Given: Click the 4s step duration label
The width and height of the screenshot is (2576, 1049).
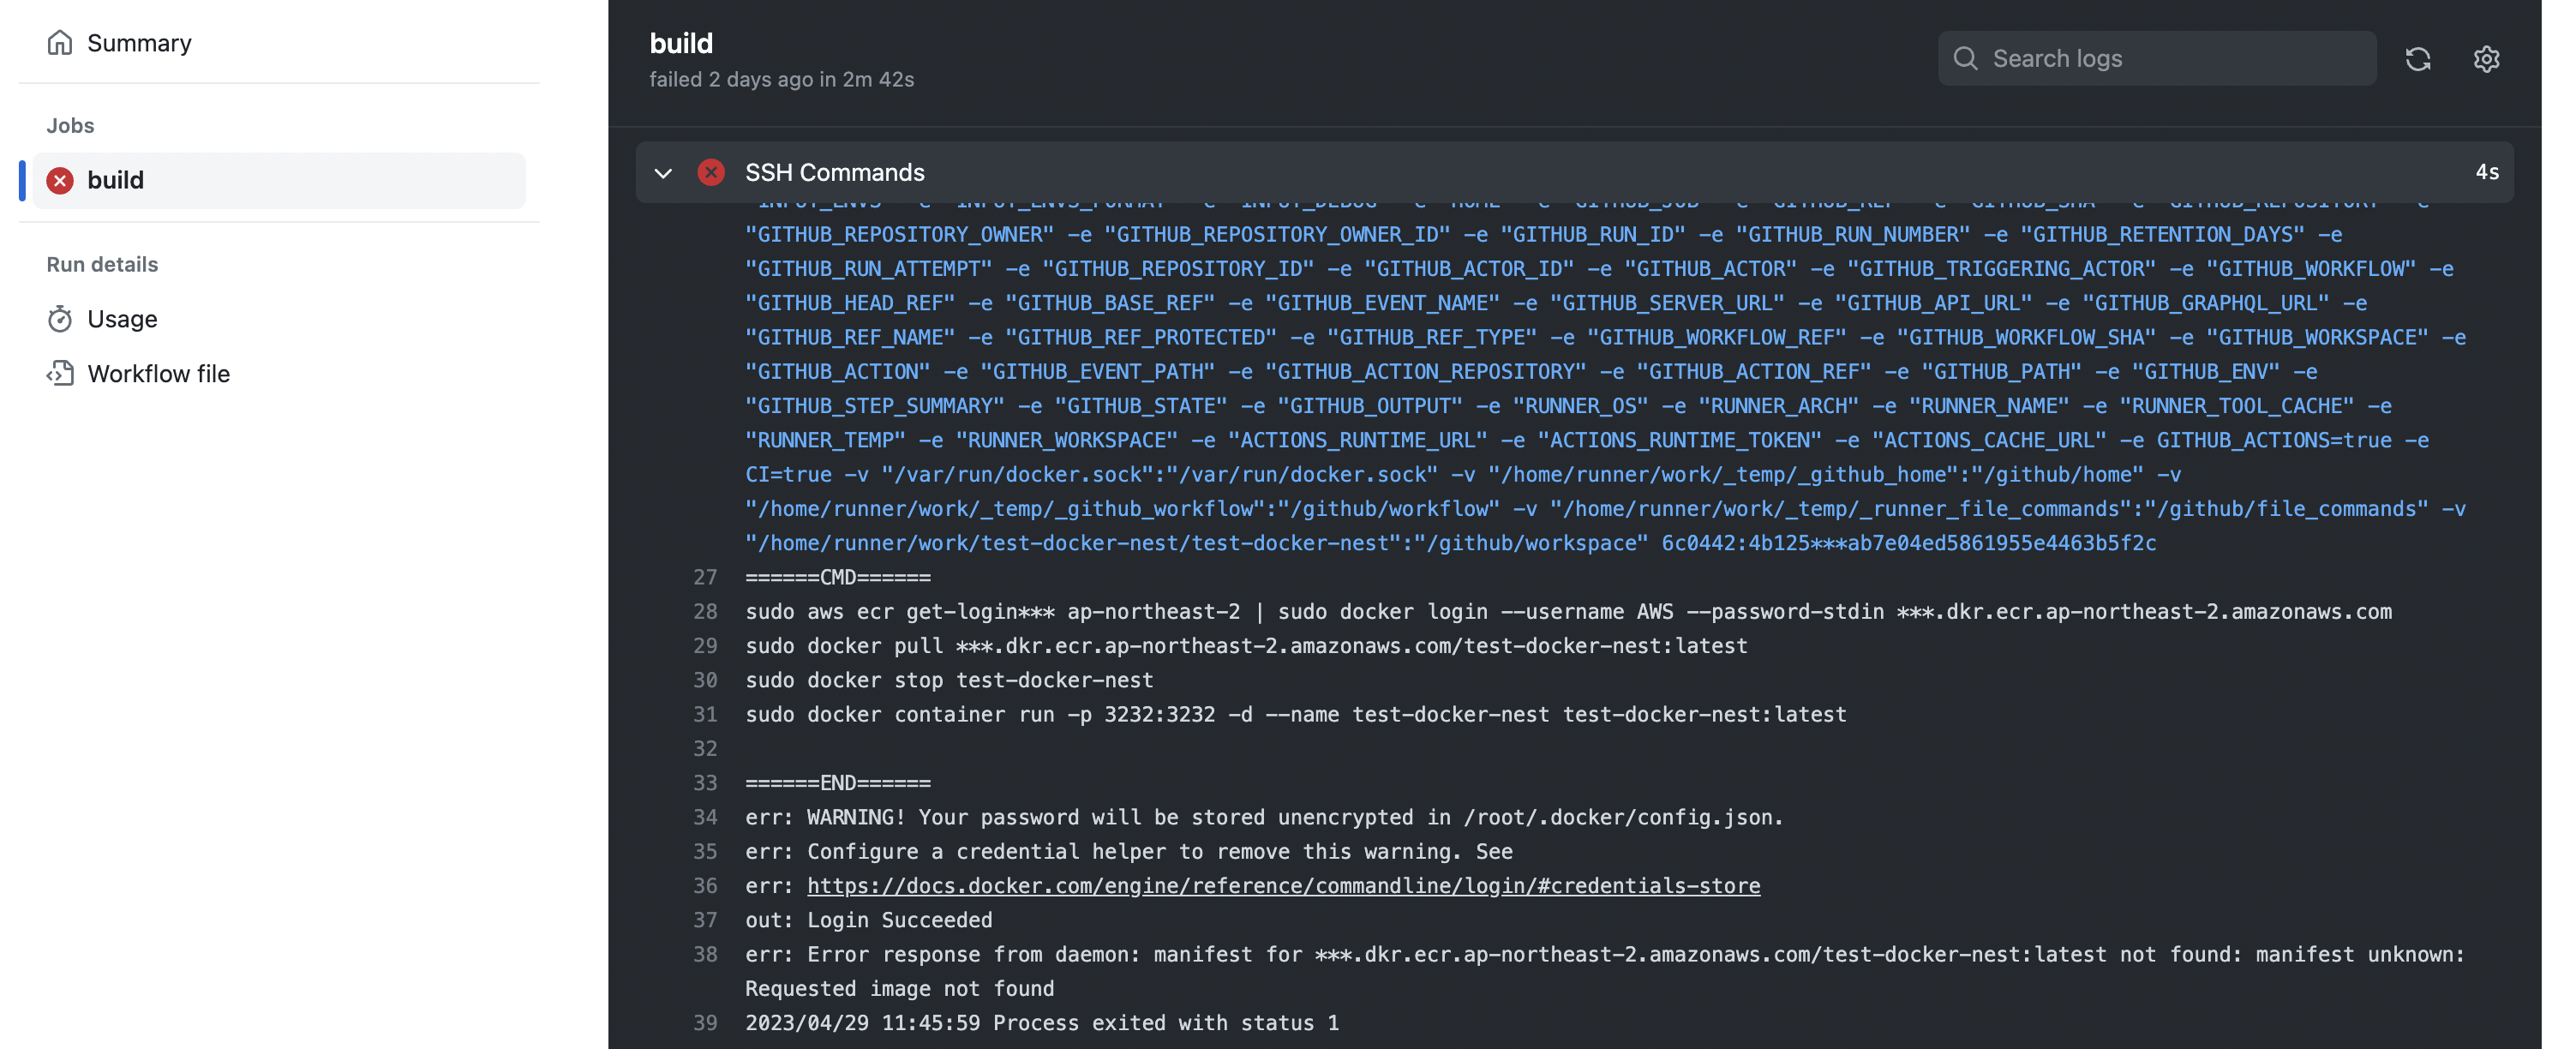Looking at the screenshot, I should point(2486,172).
